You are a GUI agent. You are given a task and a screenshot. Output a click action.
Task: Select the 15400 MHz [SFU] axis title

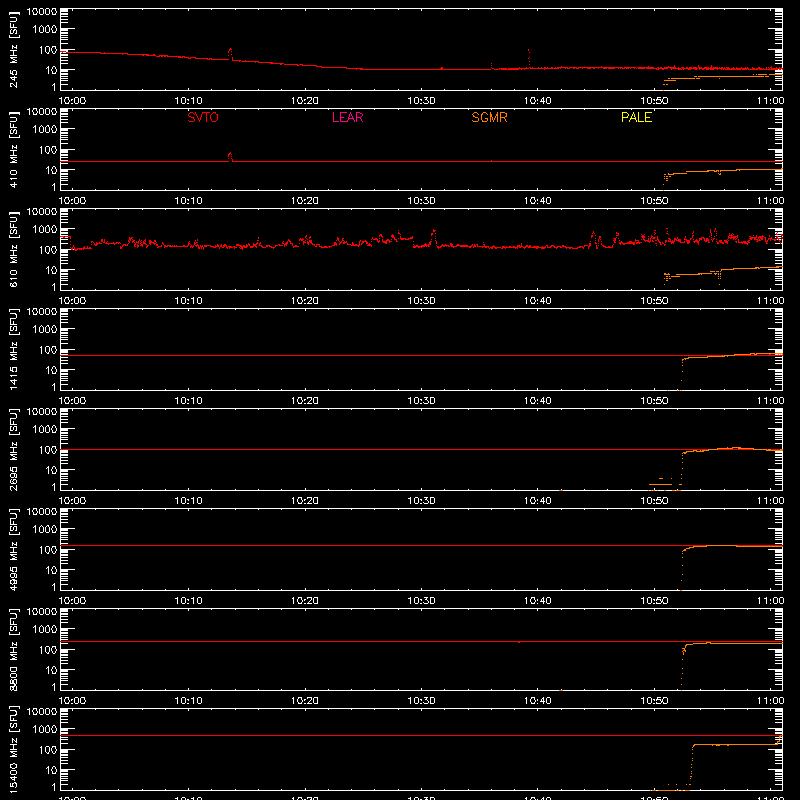(14, 749)
